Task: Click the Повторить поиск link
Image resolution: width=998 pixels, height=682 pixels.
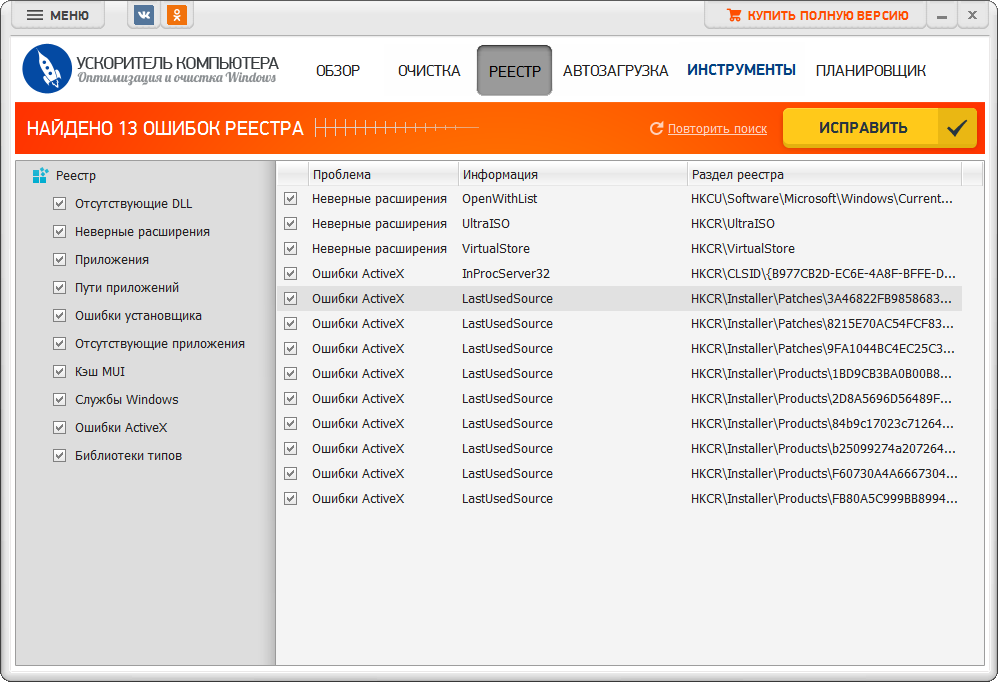Action: click(x=717, y=129)
